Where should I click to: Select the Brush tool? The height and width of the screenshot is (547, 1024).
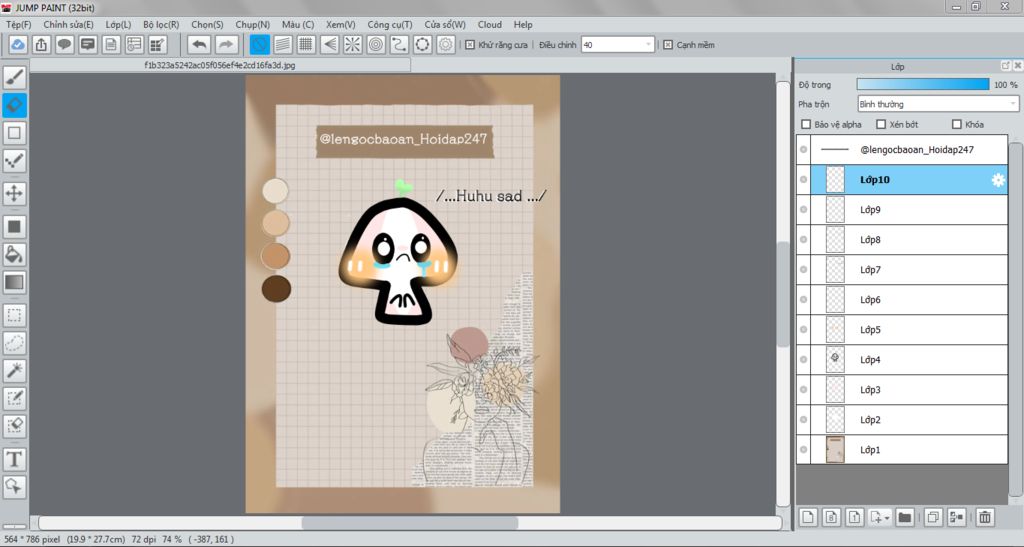[x=14, y=77]
